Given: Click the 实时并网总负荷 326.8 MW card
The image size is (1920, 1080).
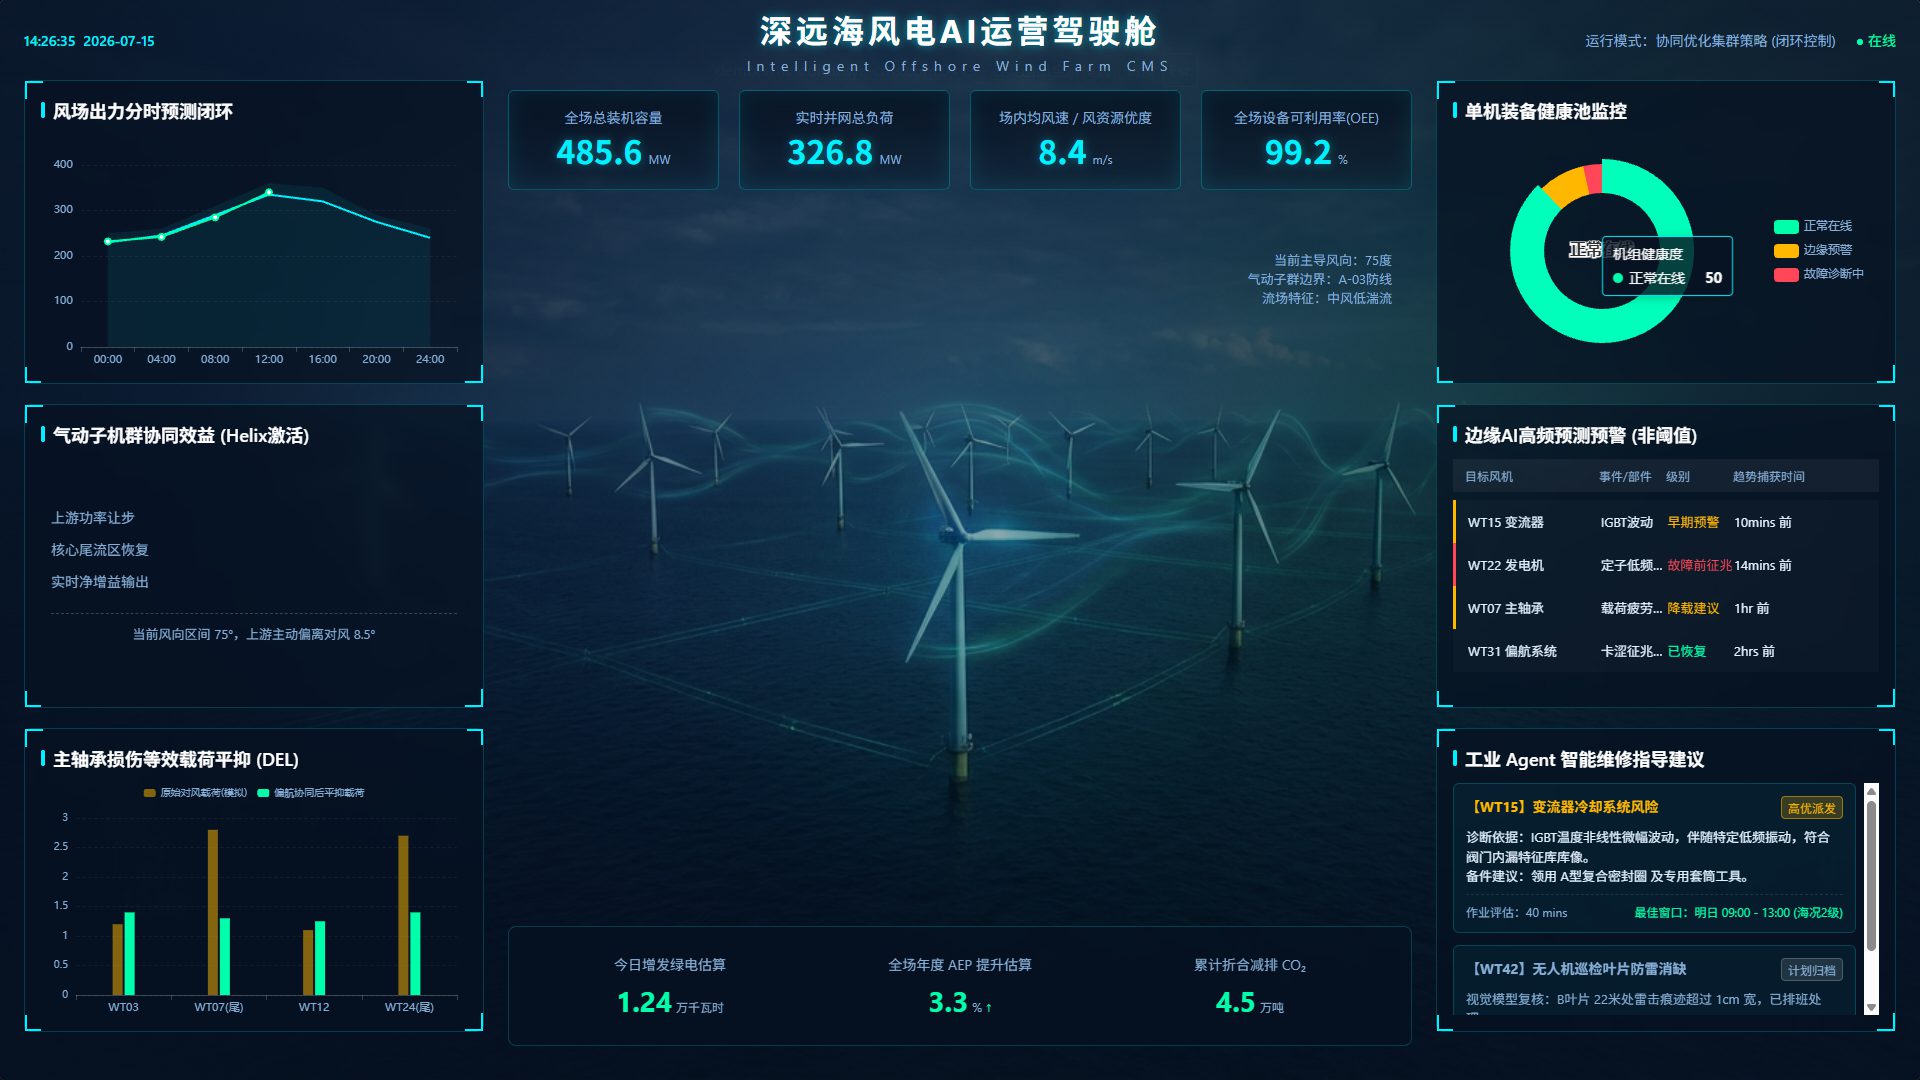Looking at the screenshot, I should tap(844, 140).
